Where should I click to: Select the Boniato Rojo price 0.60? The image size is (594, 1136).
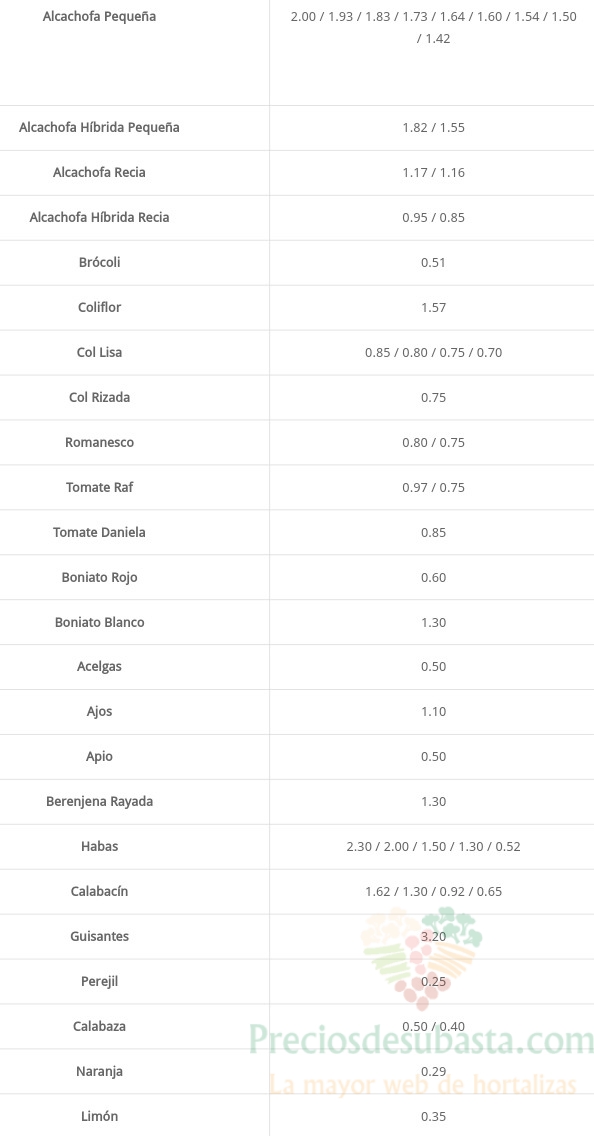433,577
